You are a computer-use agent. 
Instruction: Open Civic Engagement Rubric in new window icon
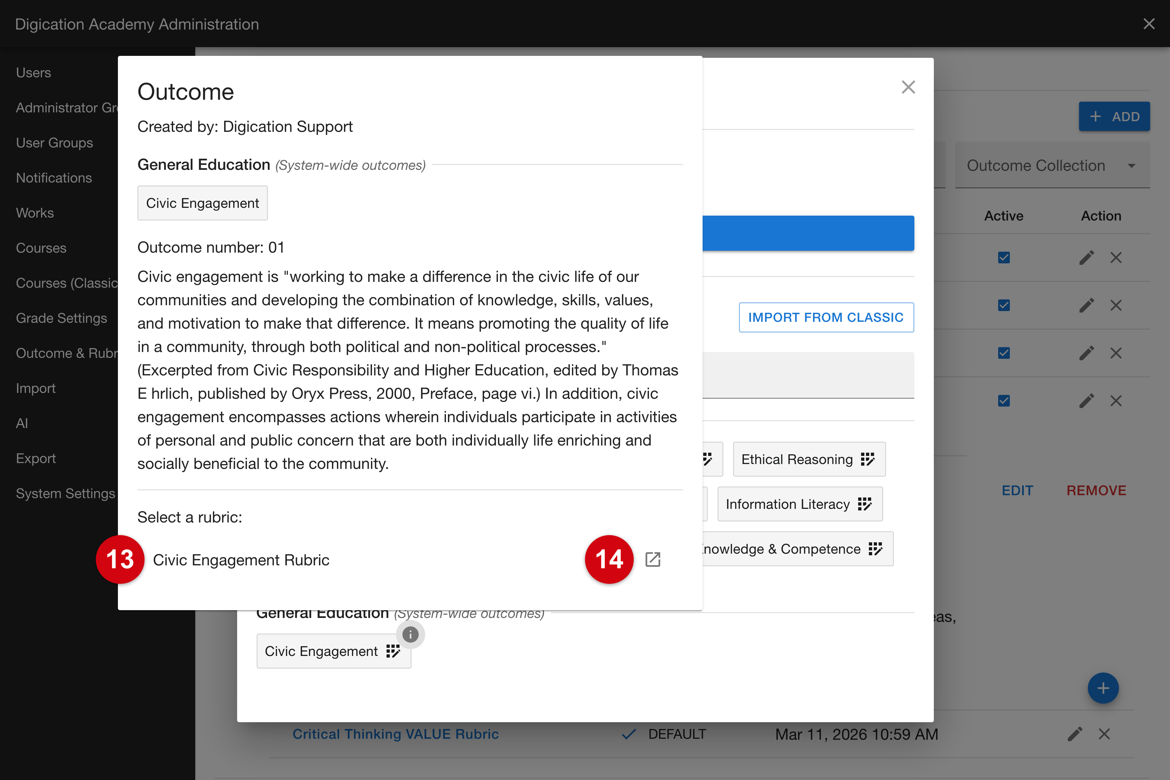[653, 559]
